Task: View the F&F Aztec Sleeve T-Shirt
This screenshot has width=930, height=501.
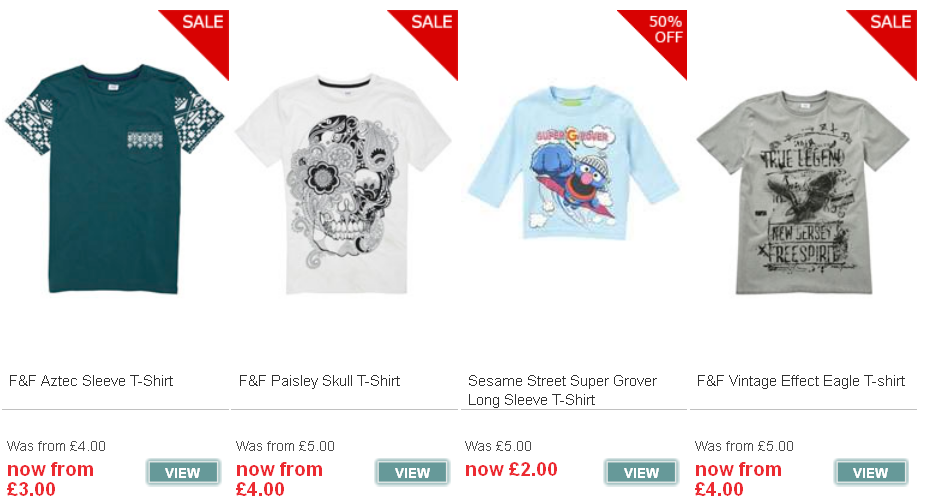Action: (x=183, y=473)
